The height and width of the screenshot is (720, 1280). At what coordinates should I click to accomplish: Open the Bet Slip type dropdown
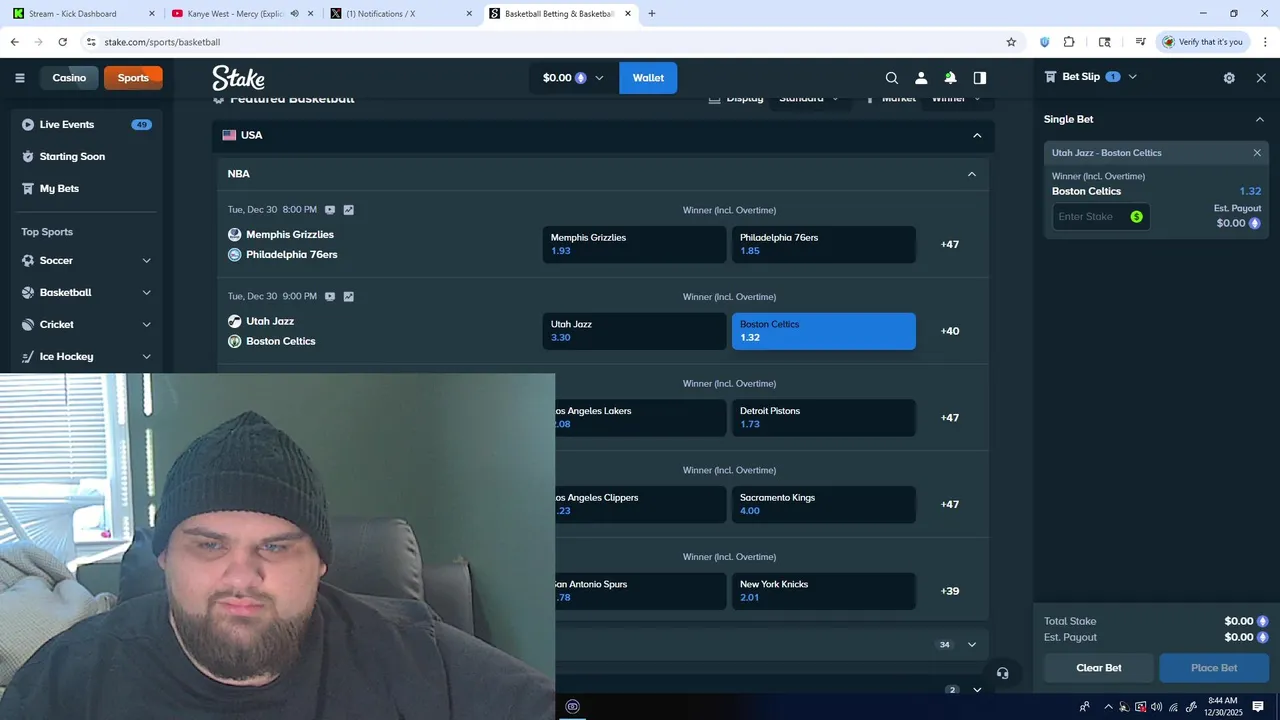point(1132,77)
